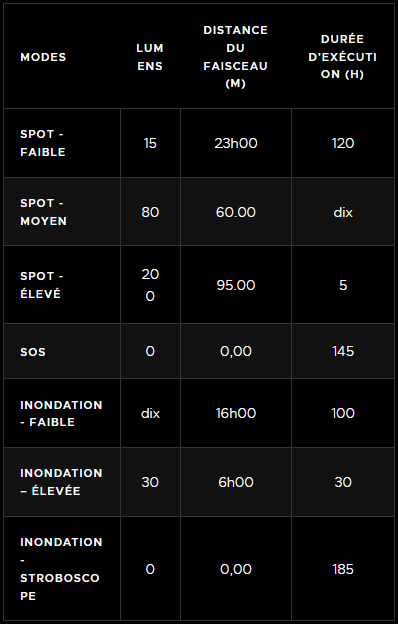The image size is (398, 624).
Task: Click the MODES column header
Action: pyautogui.click(x=43, y=57)
